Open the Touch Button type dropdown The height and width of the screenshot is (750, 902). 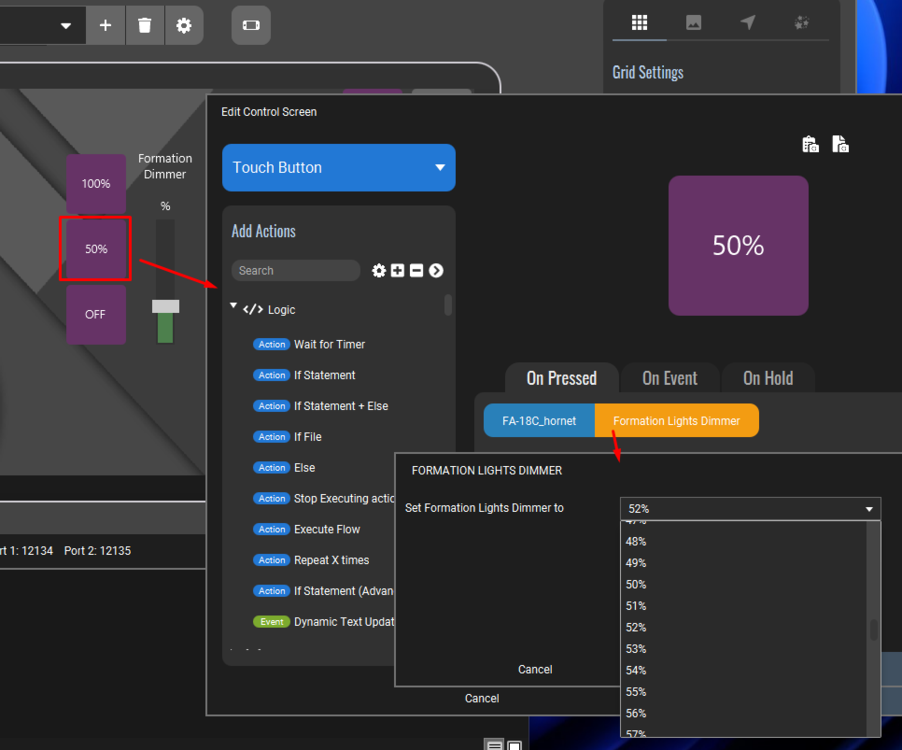point(339,167)
